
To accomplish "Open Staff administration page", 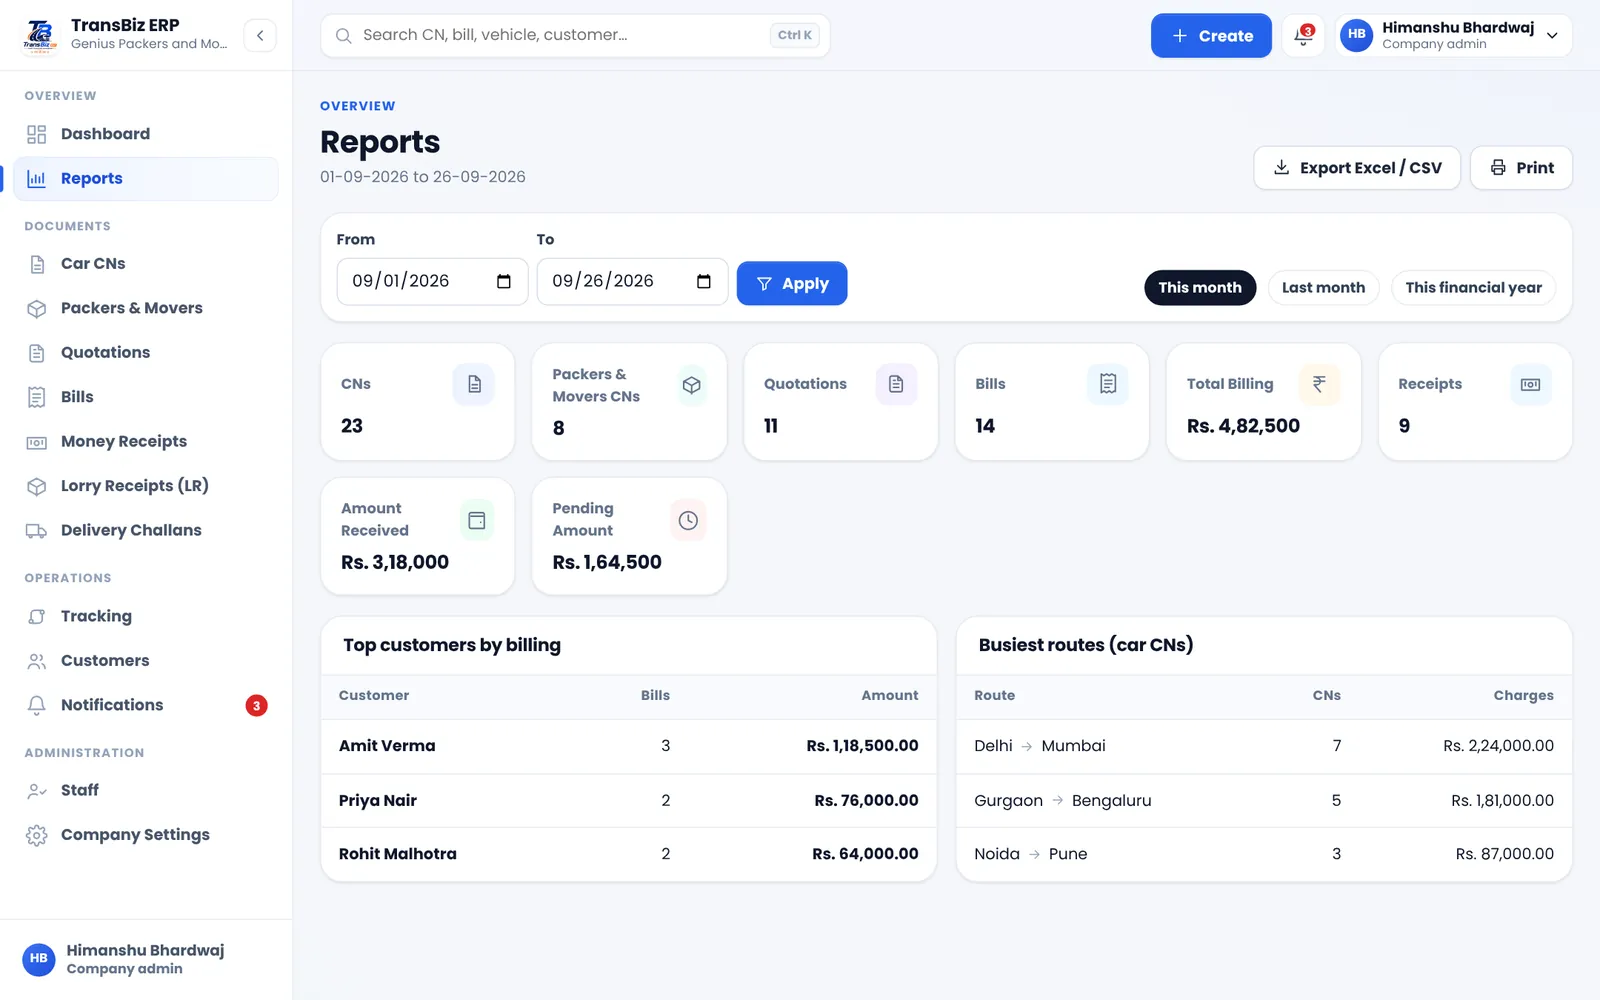I will point(146,791).
